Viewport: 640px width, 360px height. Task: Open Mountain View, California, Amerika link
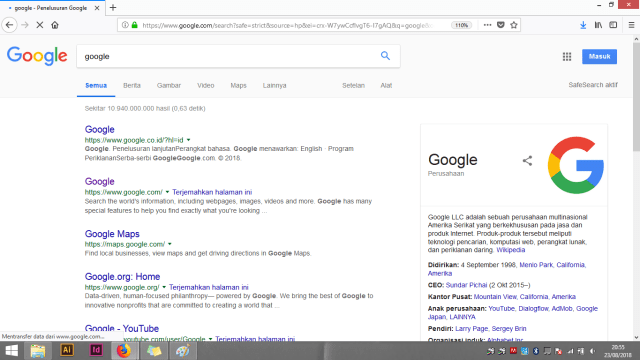coord(524,297)
